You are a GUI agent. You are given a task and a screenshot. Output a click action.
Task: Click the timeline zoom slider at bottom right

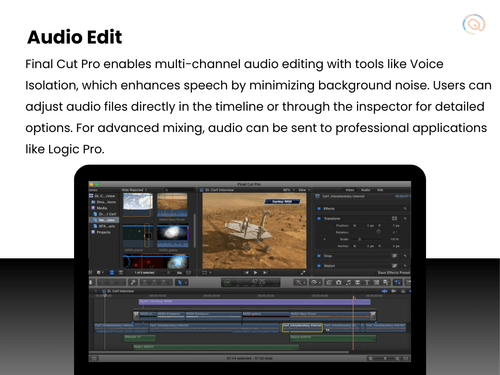click(x=384, y=358)
